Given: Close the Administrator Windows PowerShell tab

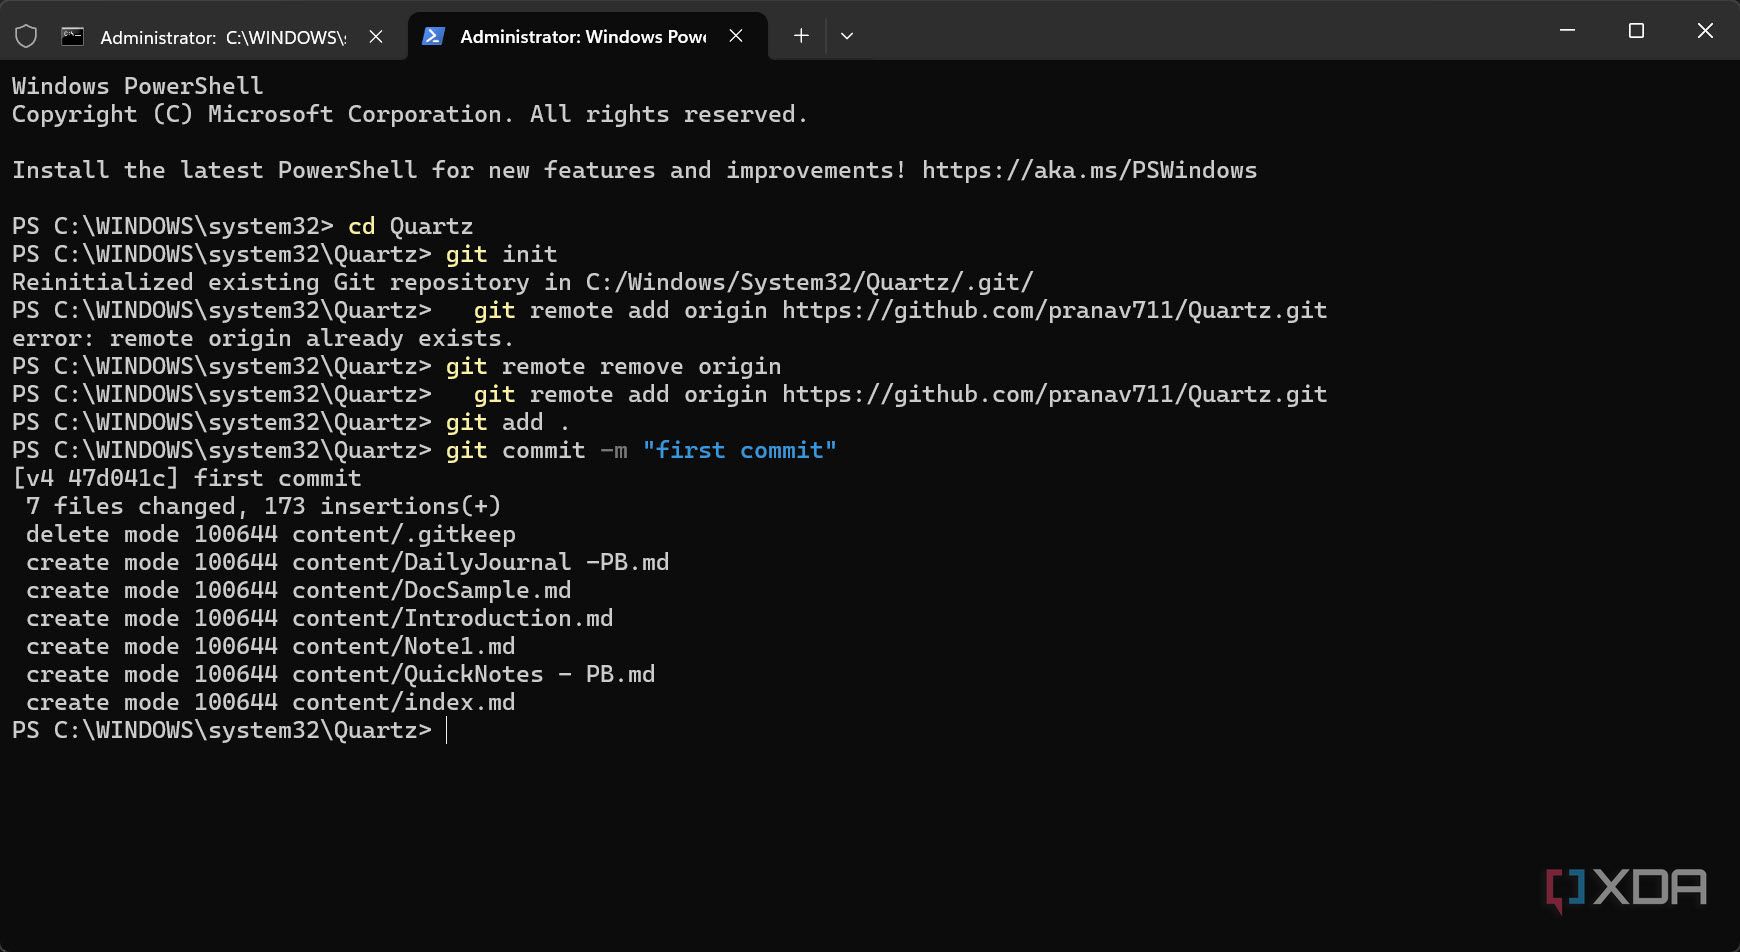Looking at the screenshot, I should coord(736,36).
